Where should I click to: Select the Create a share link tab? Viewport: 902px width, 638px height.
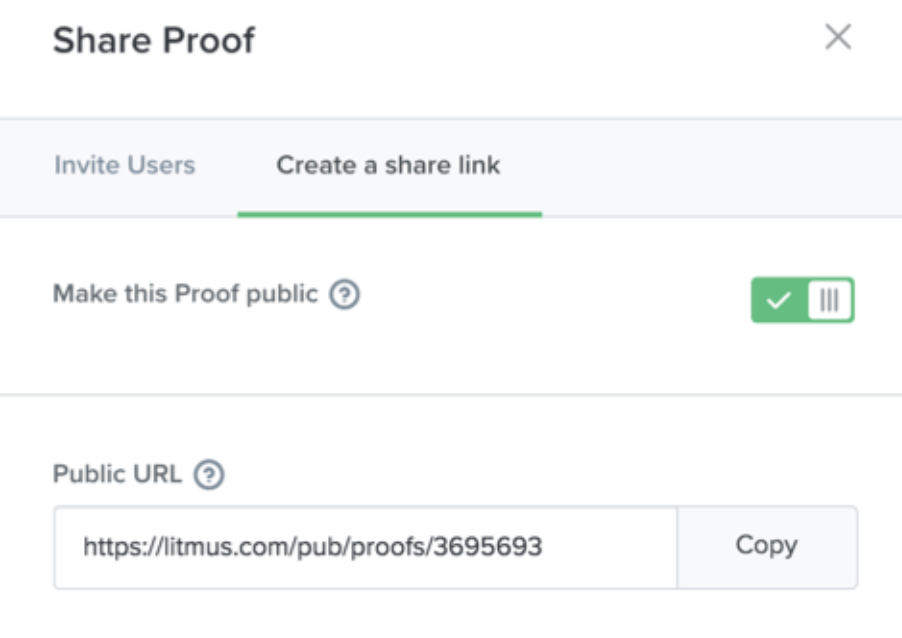tap(388, 165)
